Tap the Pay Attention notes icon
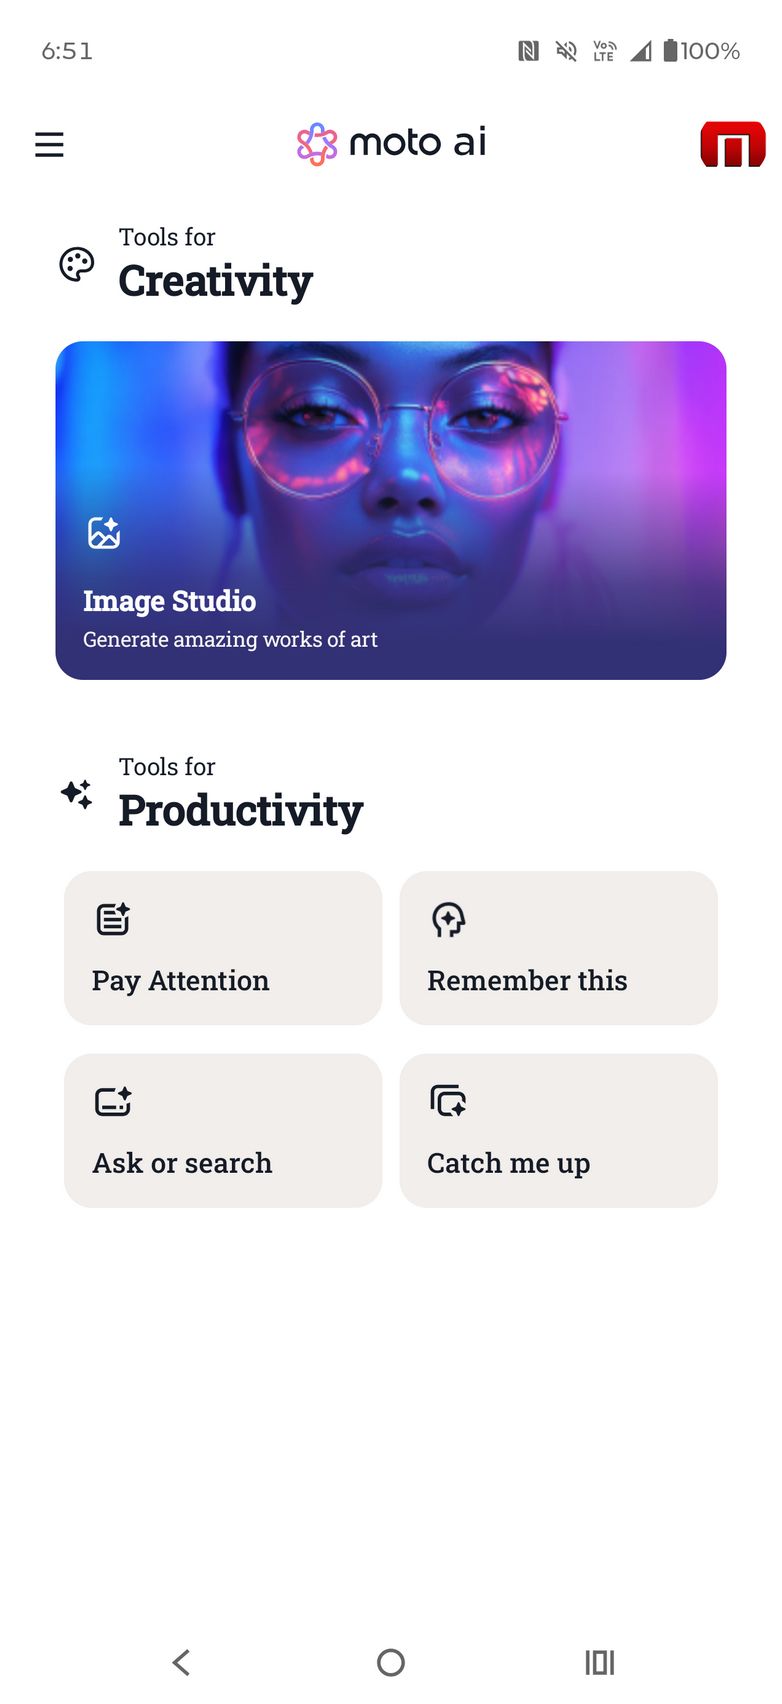Viewport: 782px width, 1704px height. click(x=113, y=919)
